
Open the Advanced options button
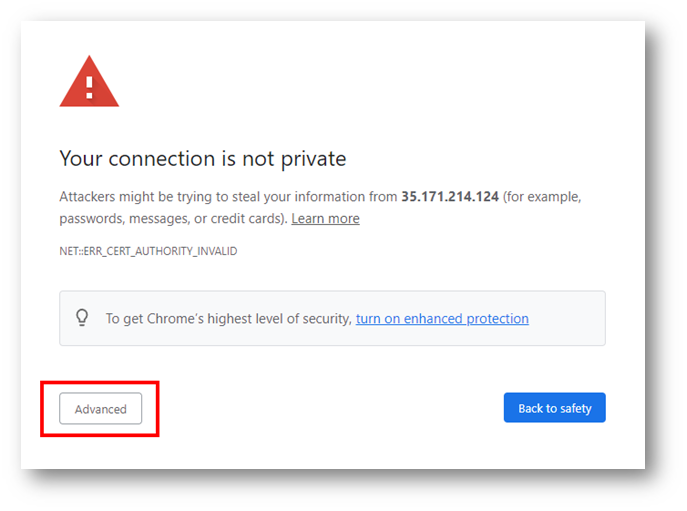click(x=101, y=408)
